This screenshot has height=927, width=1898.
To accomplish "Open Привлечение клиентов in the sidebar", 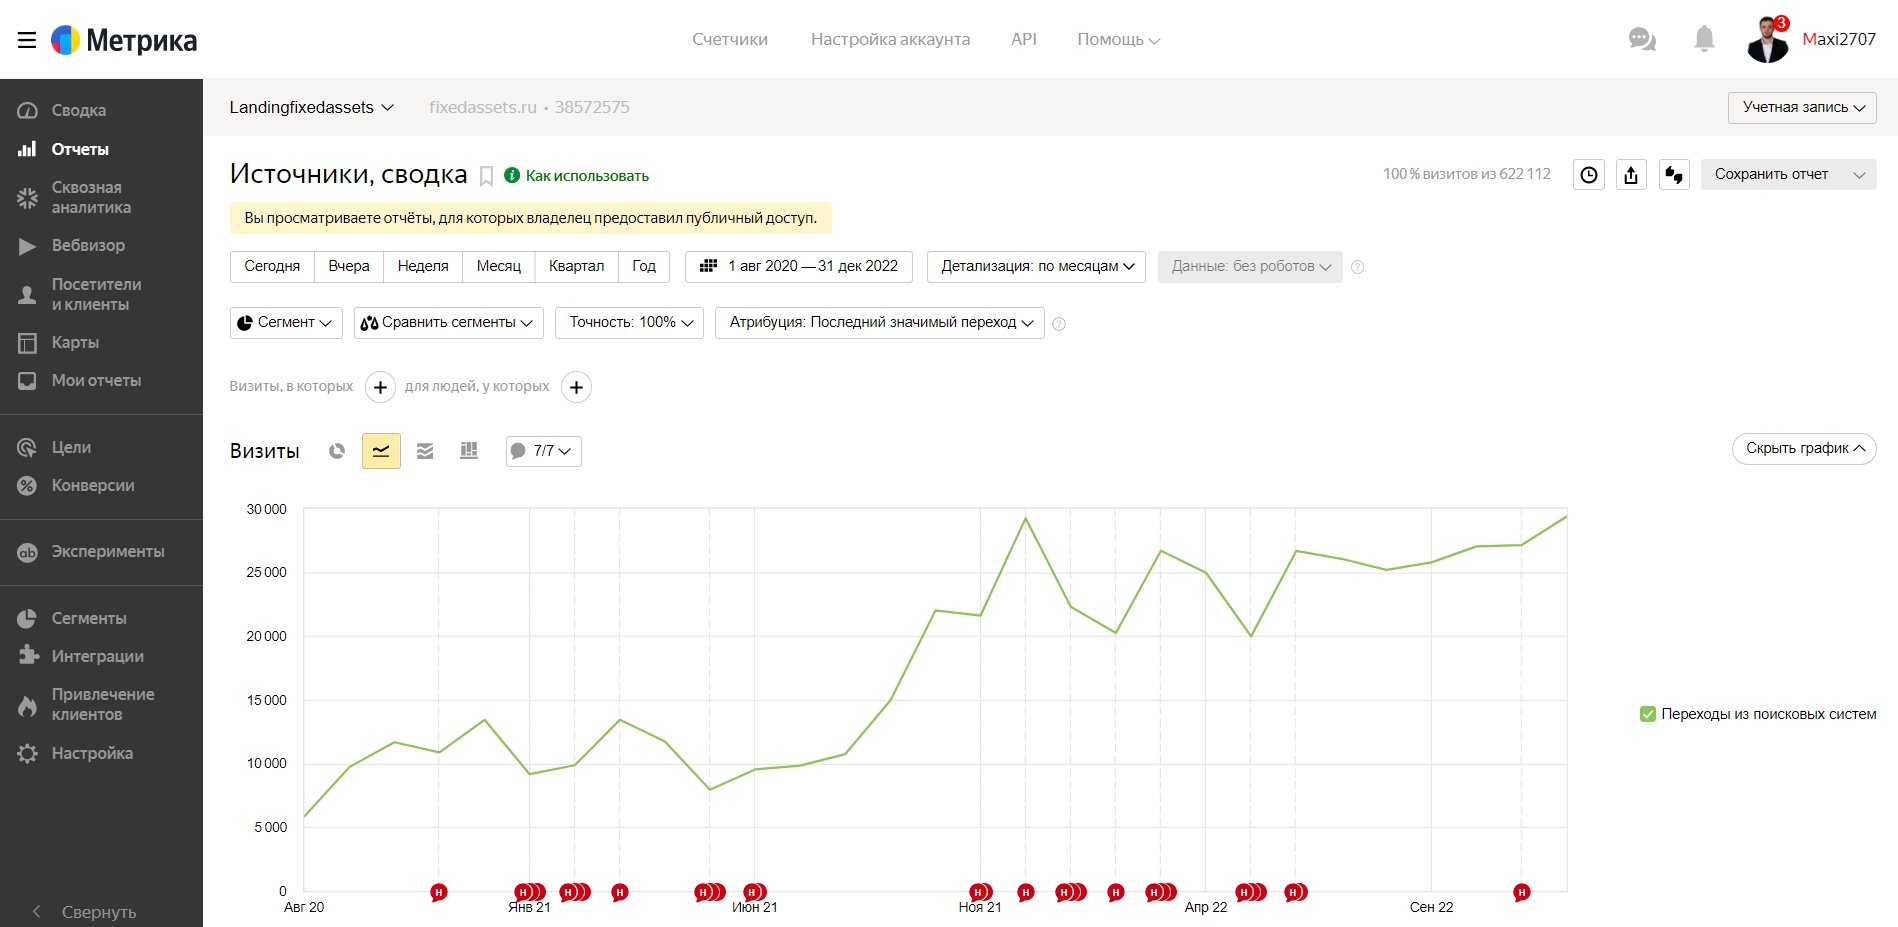I will (x=101, y=704).
